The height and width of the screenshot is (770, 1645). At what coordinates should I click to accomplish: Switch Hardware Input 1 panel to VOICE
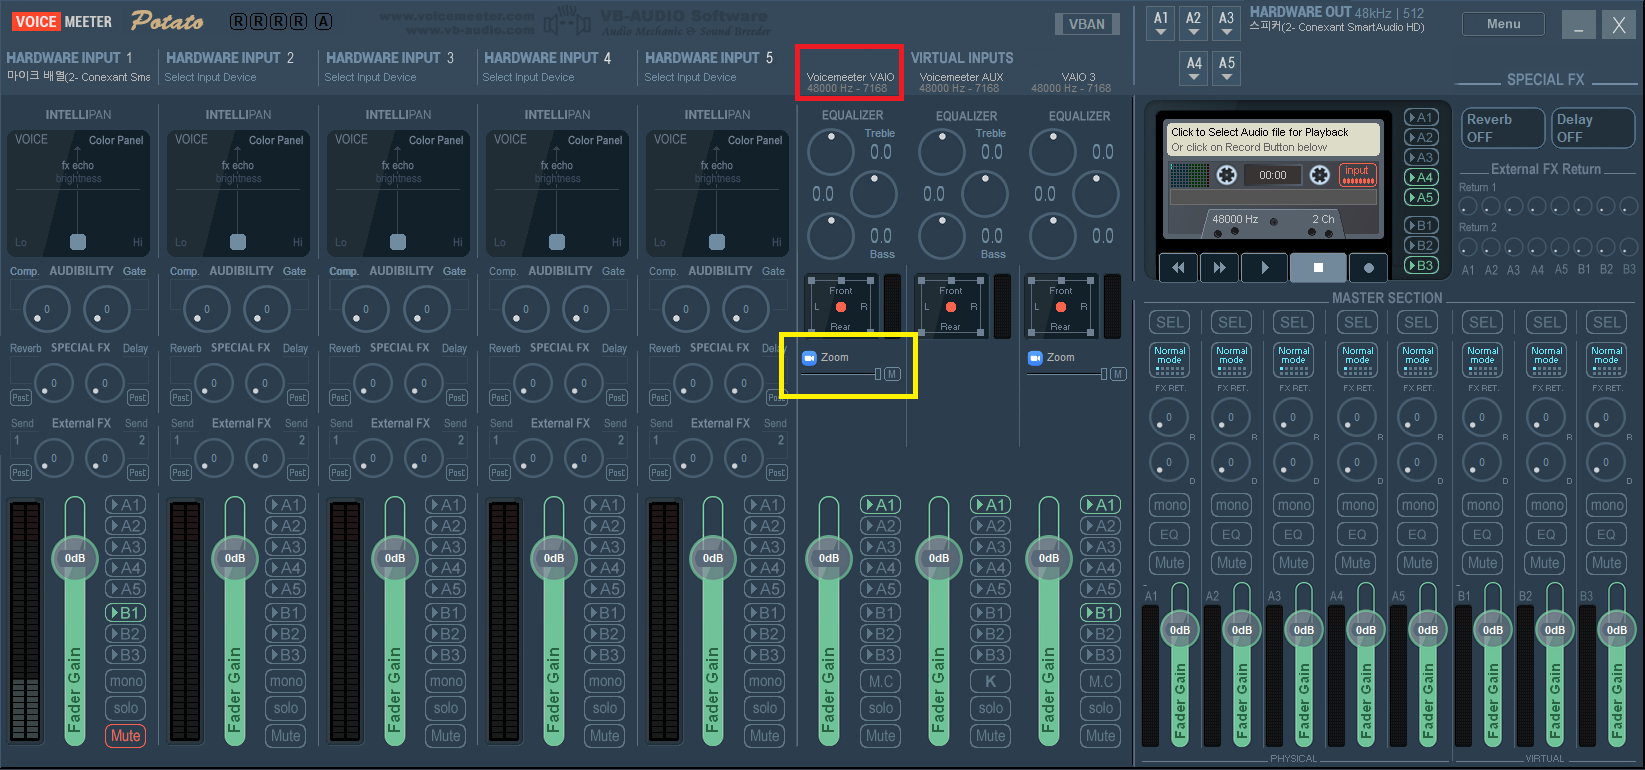click(x=31, y=139)
